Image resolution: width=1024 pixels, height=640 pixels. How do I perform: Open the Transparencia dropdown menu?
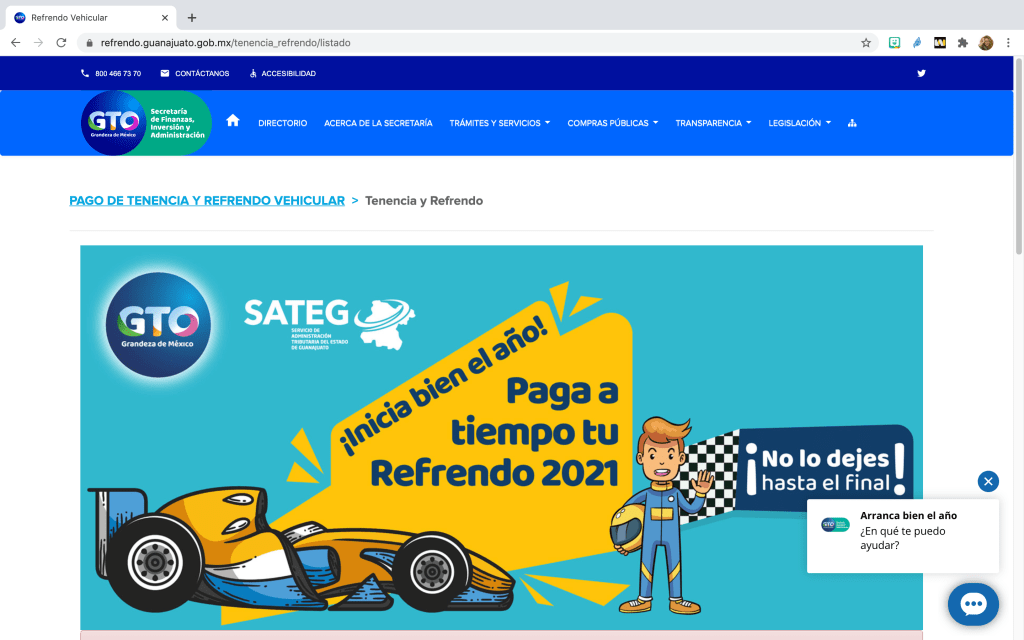pos(713,123)
